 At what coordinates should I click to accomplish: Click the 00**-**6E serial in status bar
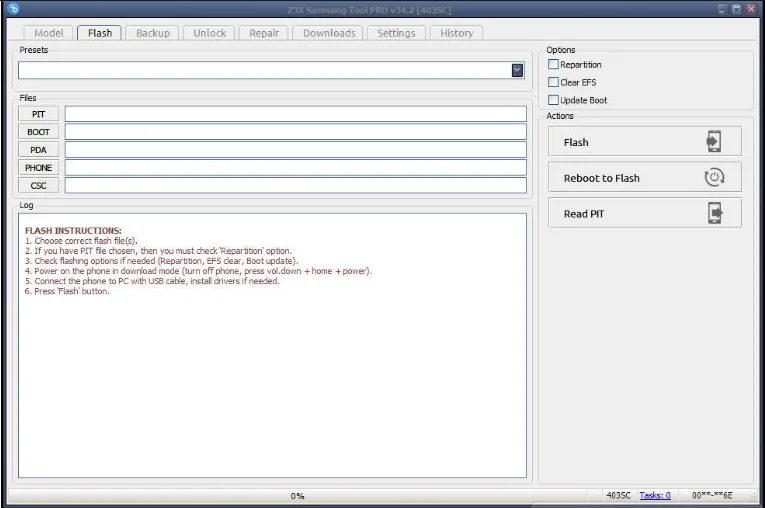click(712, 495)
